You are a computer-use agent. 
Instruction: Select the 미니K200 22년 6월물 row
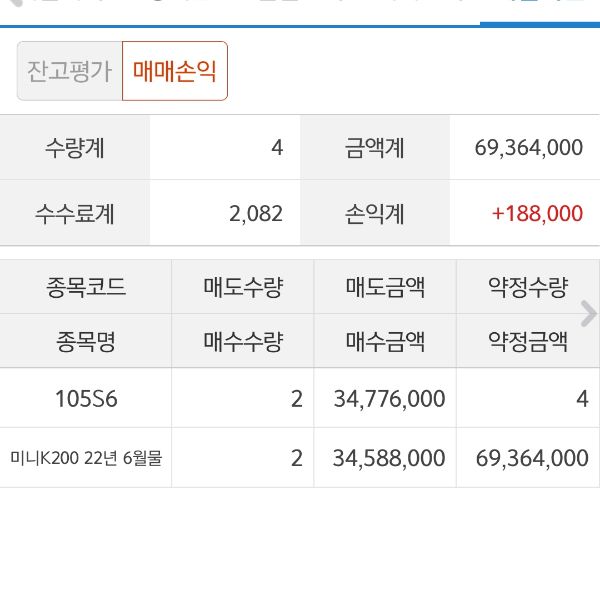point(86,458)
